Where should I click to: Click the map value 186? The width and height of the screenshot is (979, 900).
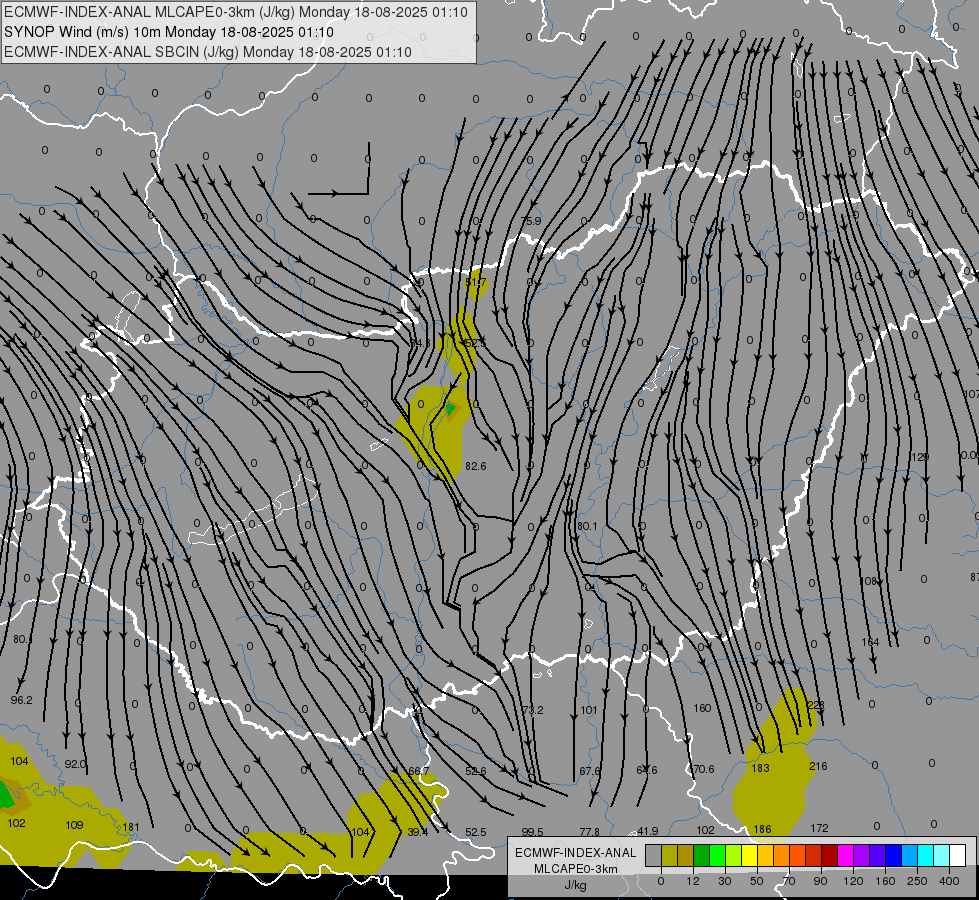point(762,829)
